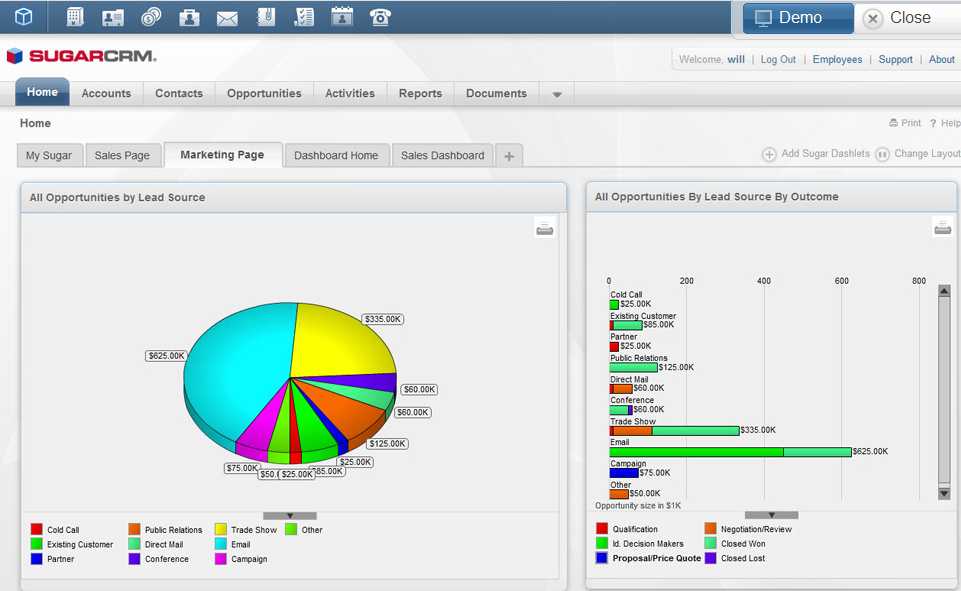
Task: Open the telephone calls icon in top bar
Action: pyautogui.click(x=380, y=17)
